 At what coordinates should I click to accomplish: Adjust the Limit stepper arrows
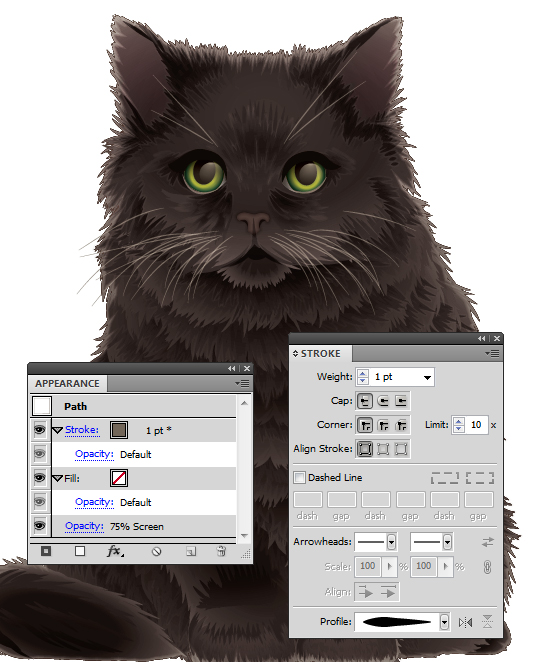459,425
